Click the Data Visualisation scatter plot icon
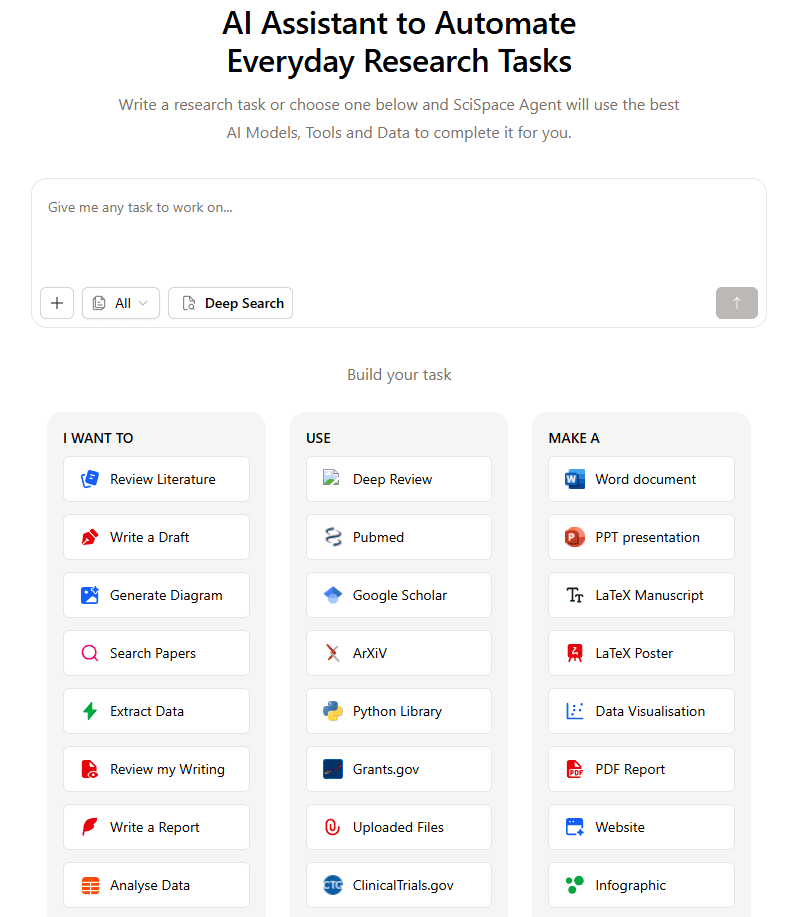 [x=575, y=711]
